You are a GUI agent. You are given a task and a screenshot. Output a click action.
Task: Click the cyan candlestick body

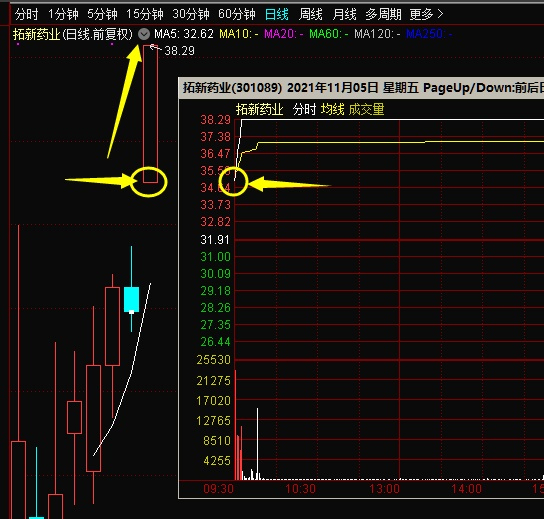tap(131, 299)
